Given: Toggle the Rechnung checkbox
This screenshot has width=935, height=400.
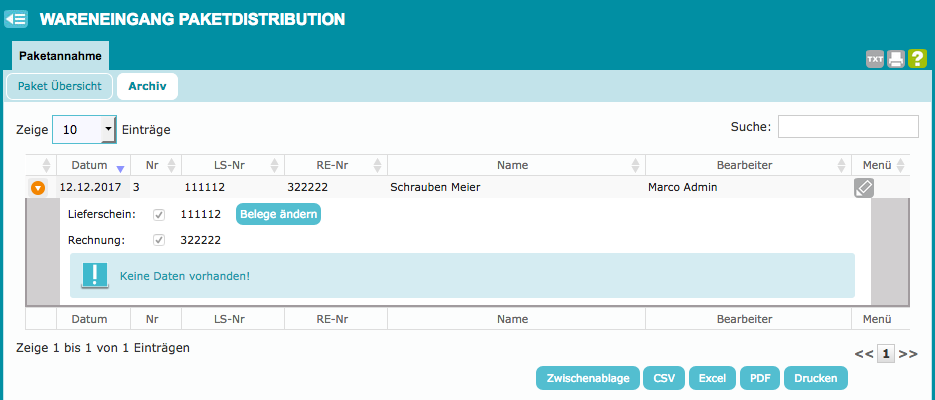Looking at the screenshot, I should (158, 240).
